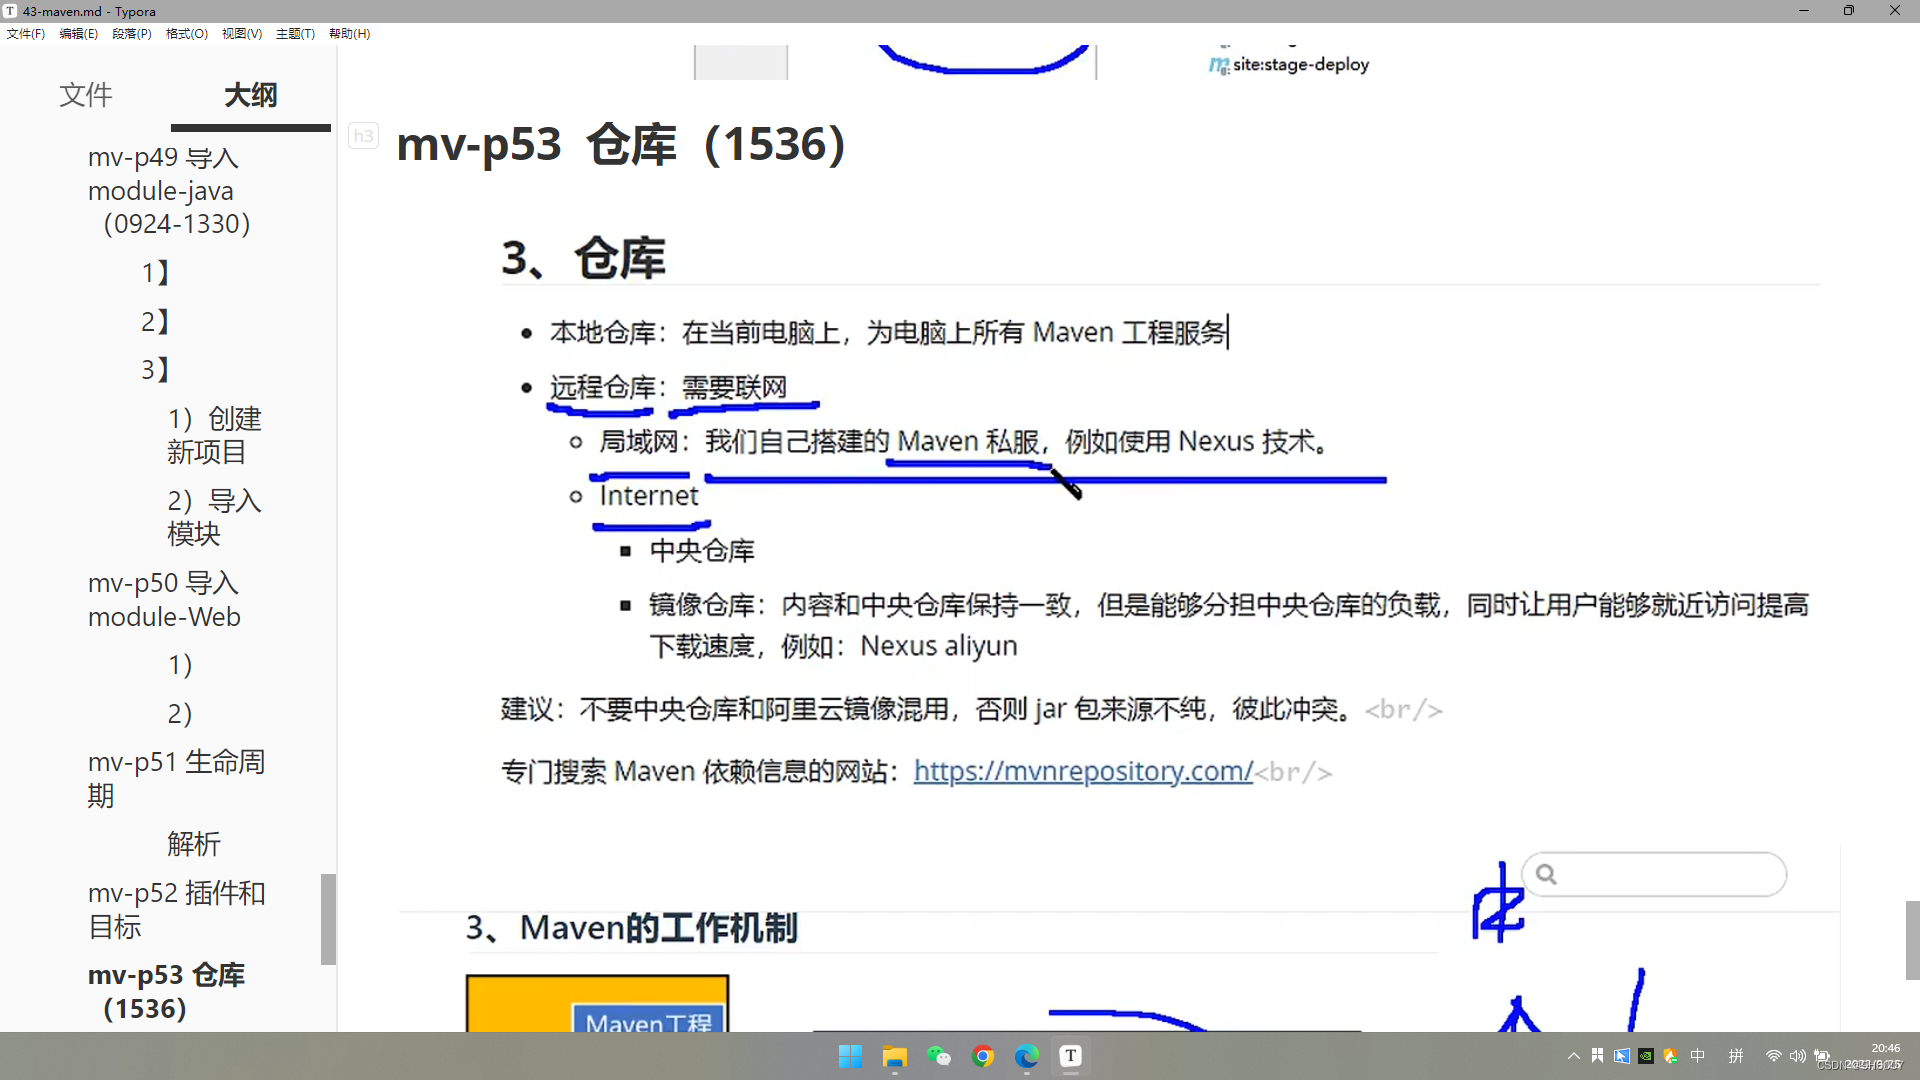This screenshot has width=1920, height=1080.
Task: Toggle Chinese/English input with the 中 indicator
Action: point(1697,1055)
